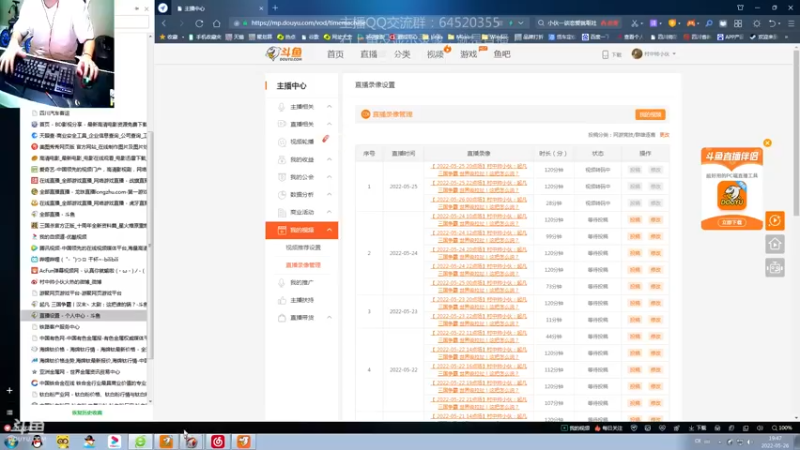Click the green 恢复历史收藏 link
The image size is (800, 450).
87,412
